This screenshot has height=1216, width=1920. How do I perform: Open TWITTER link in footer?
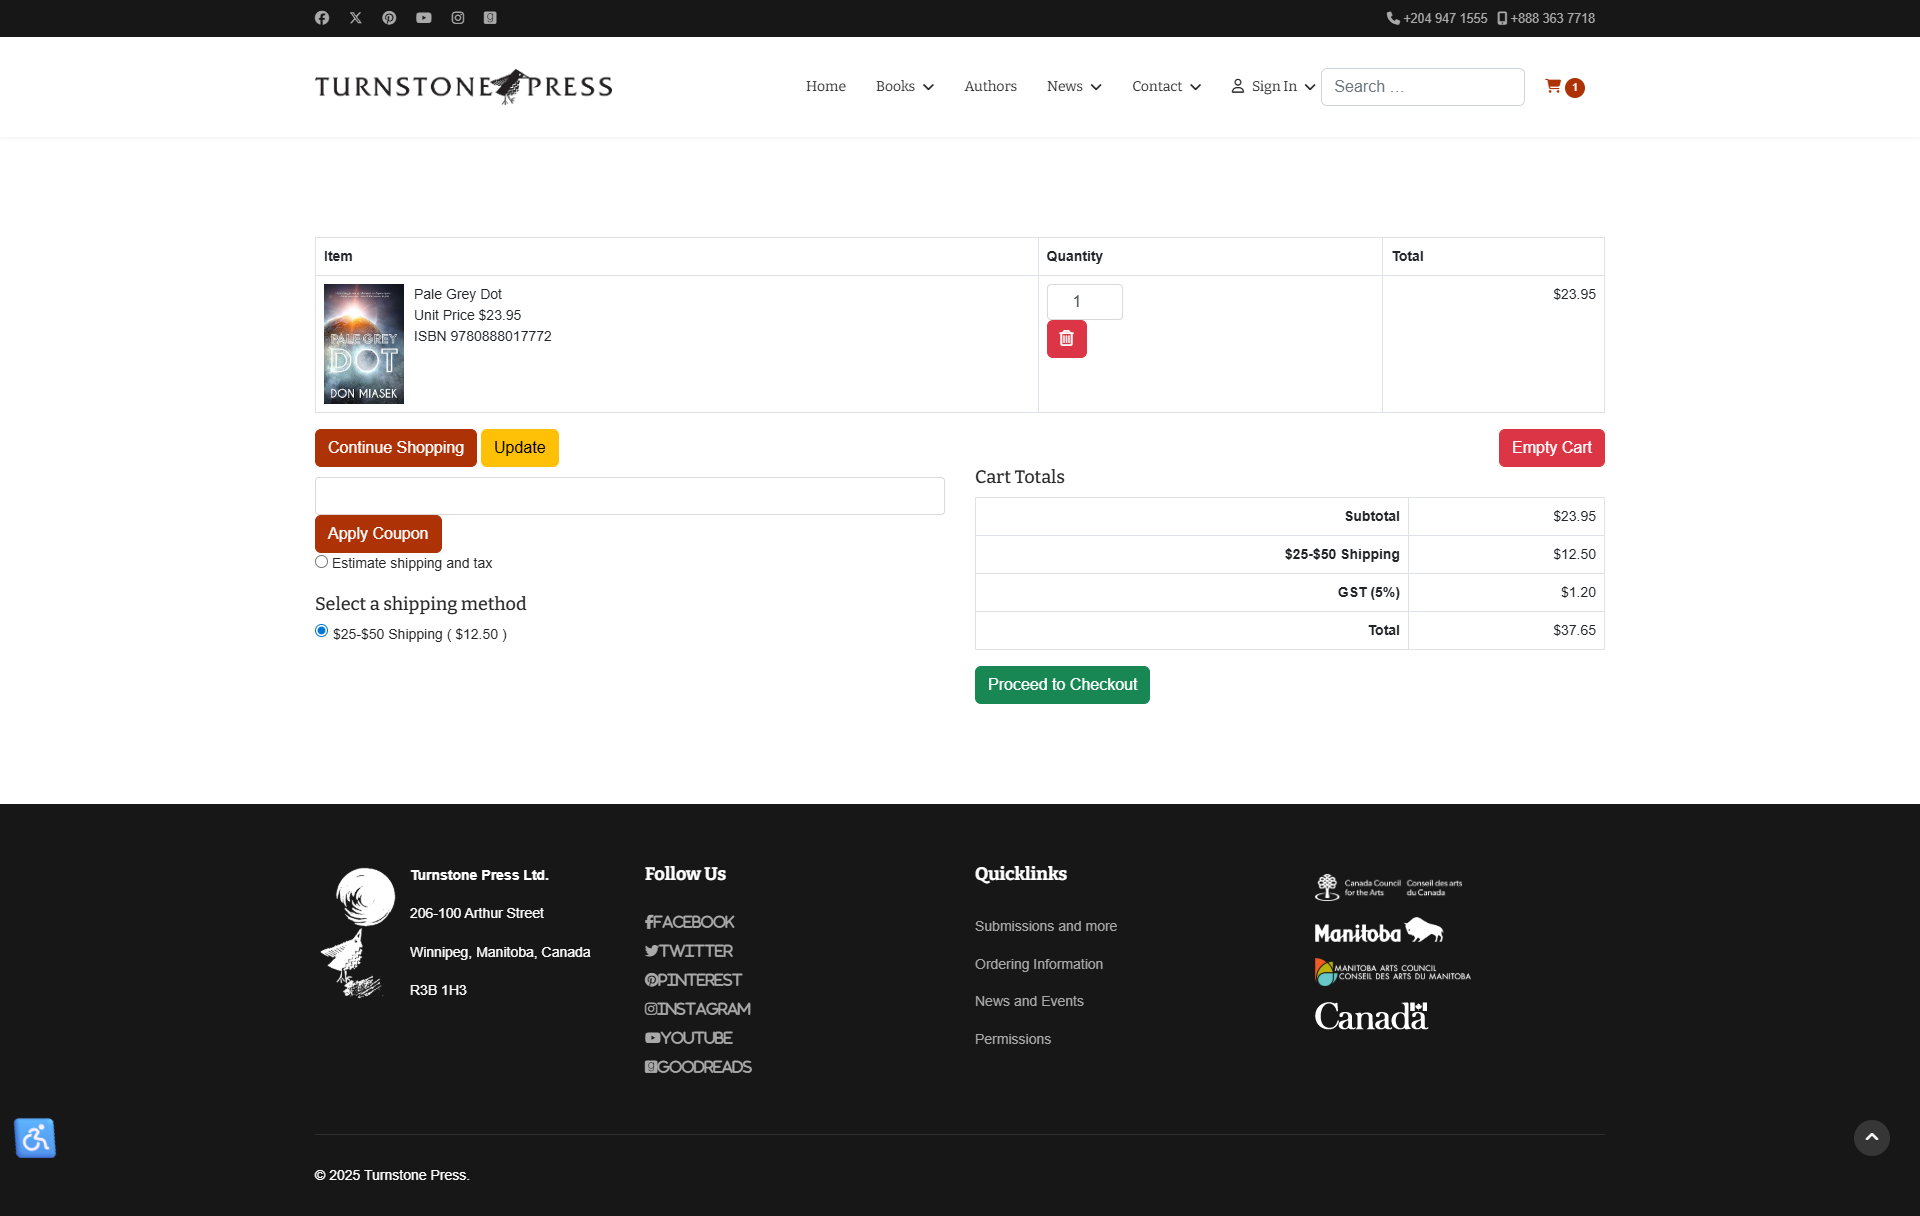(x=689, y=951)
